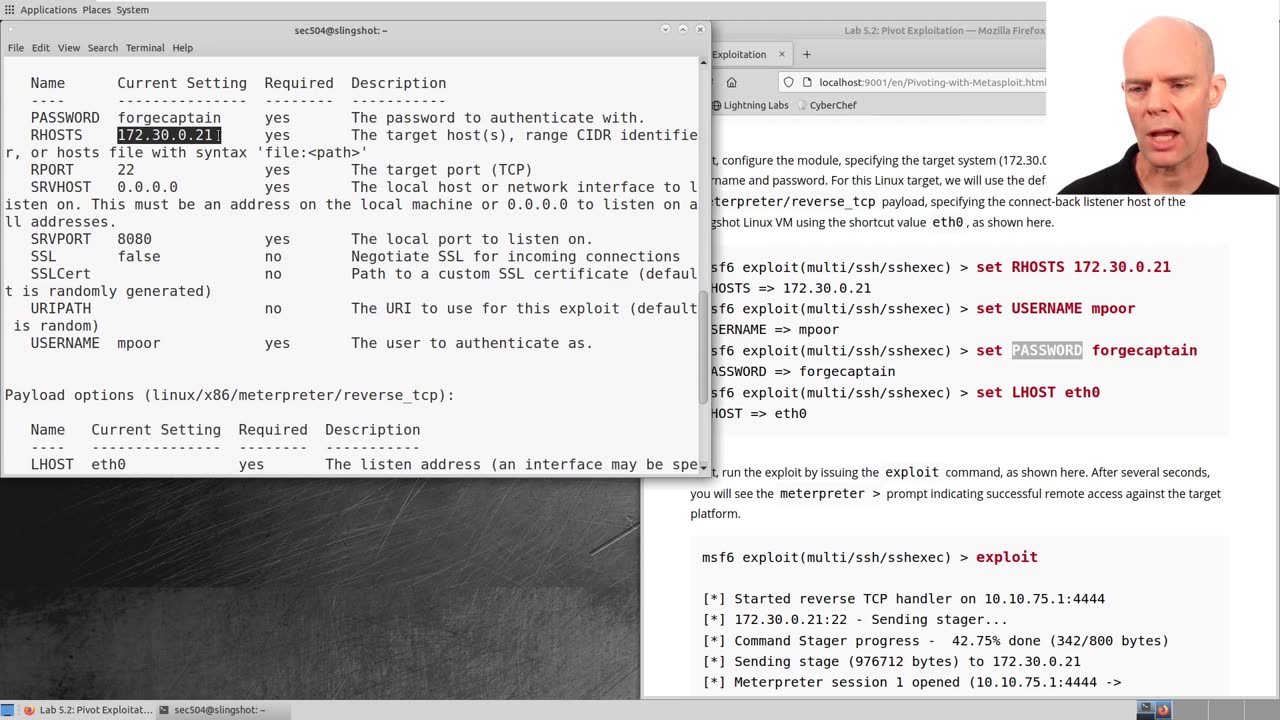Open the terminal Edit menu
Screen dimensions: 1280x720
pos(40,48)
